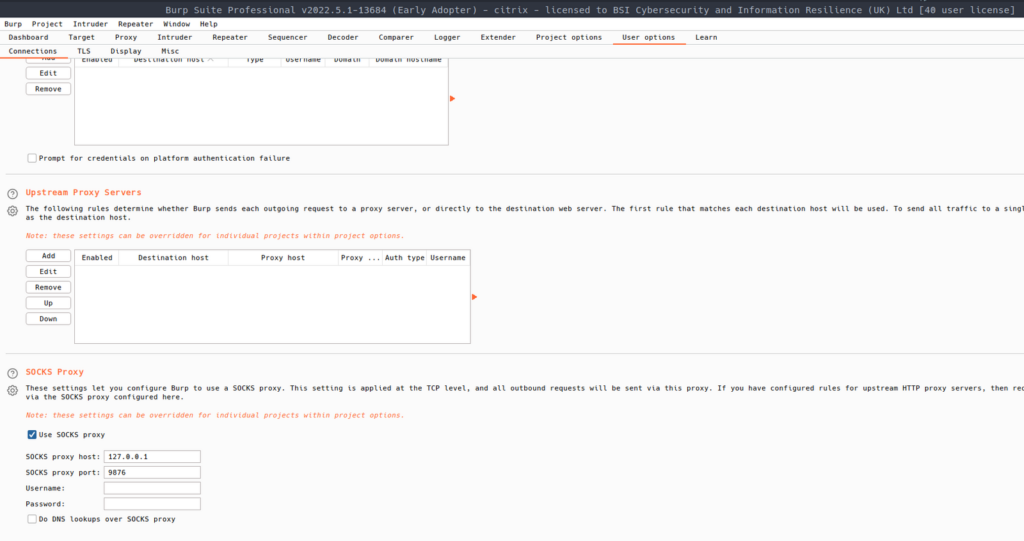Open the Repeater menu

(135, 24)
